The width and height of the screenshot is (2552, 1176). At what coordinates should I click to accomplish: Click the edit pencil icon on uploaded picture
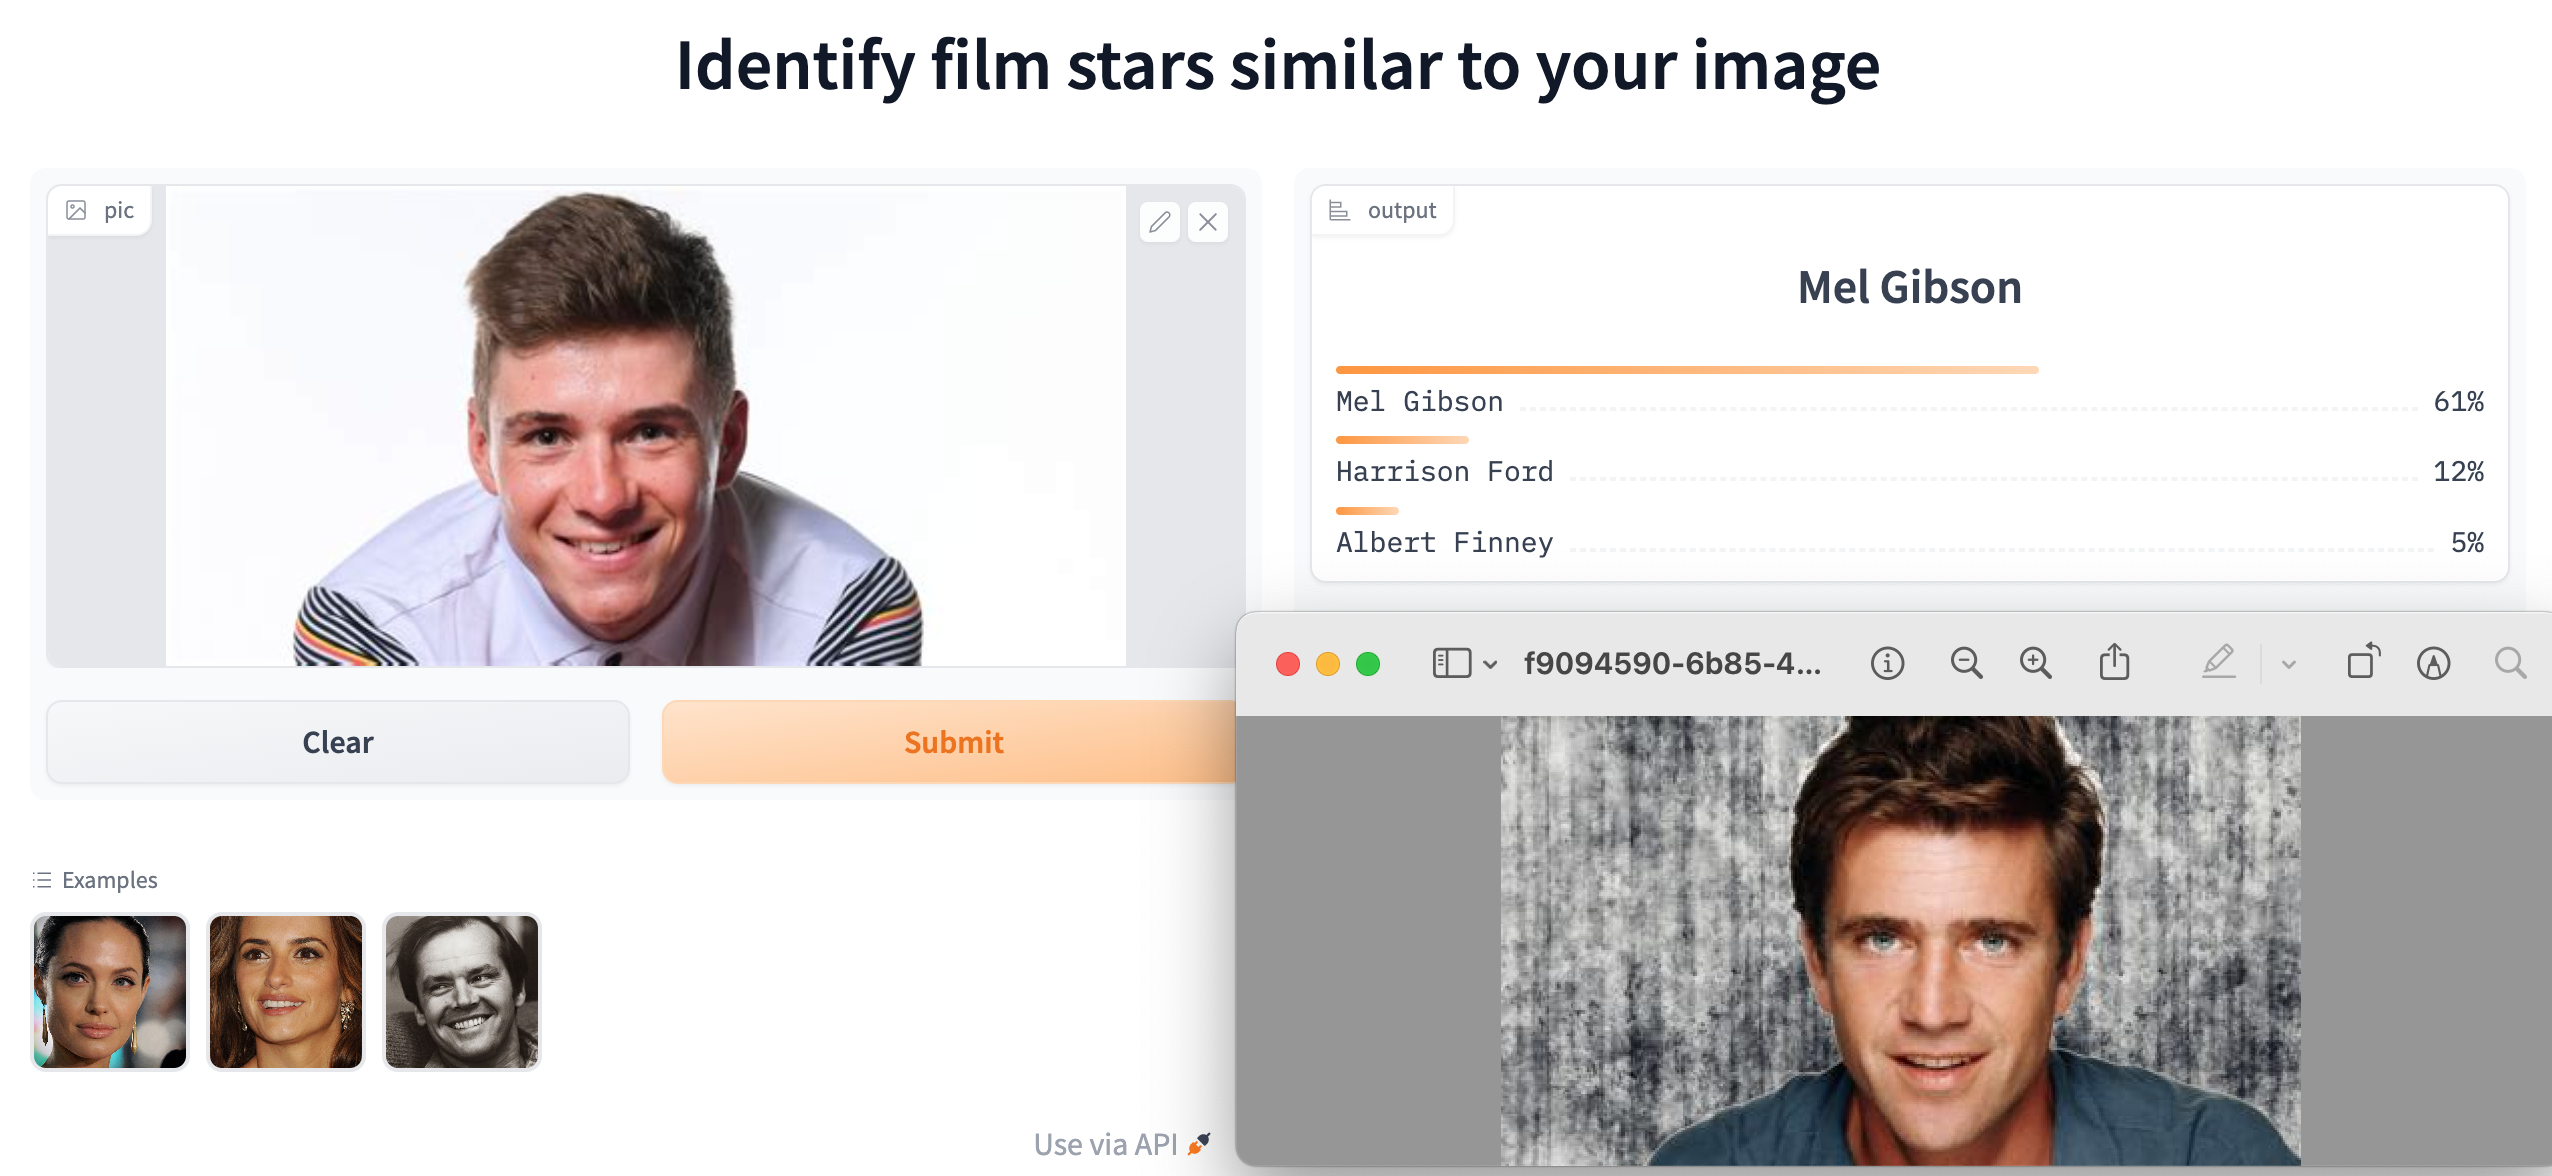point(1159,222)
